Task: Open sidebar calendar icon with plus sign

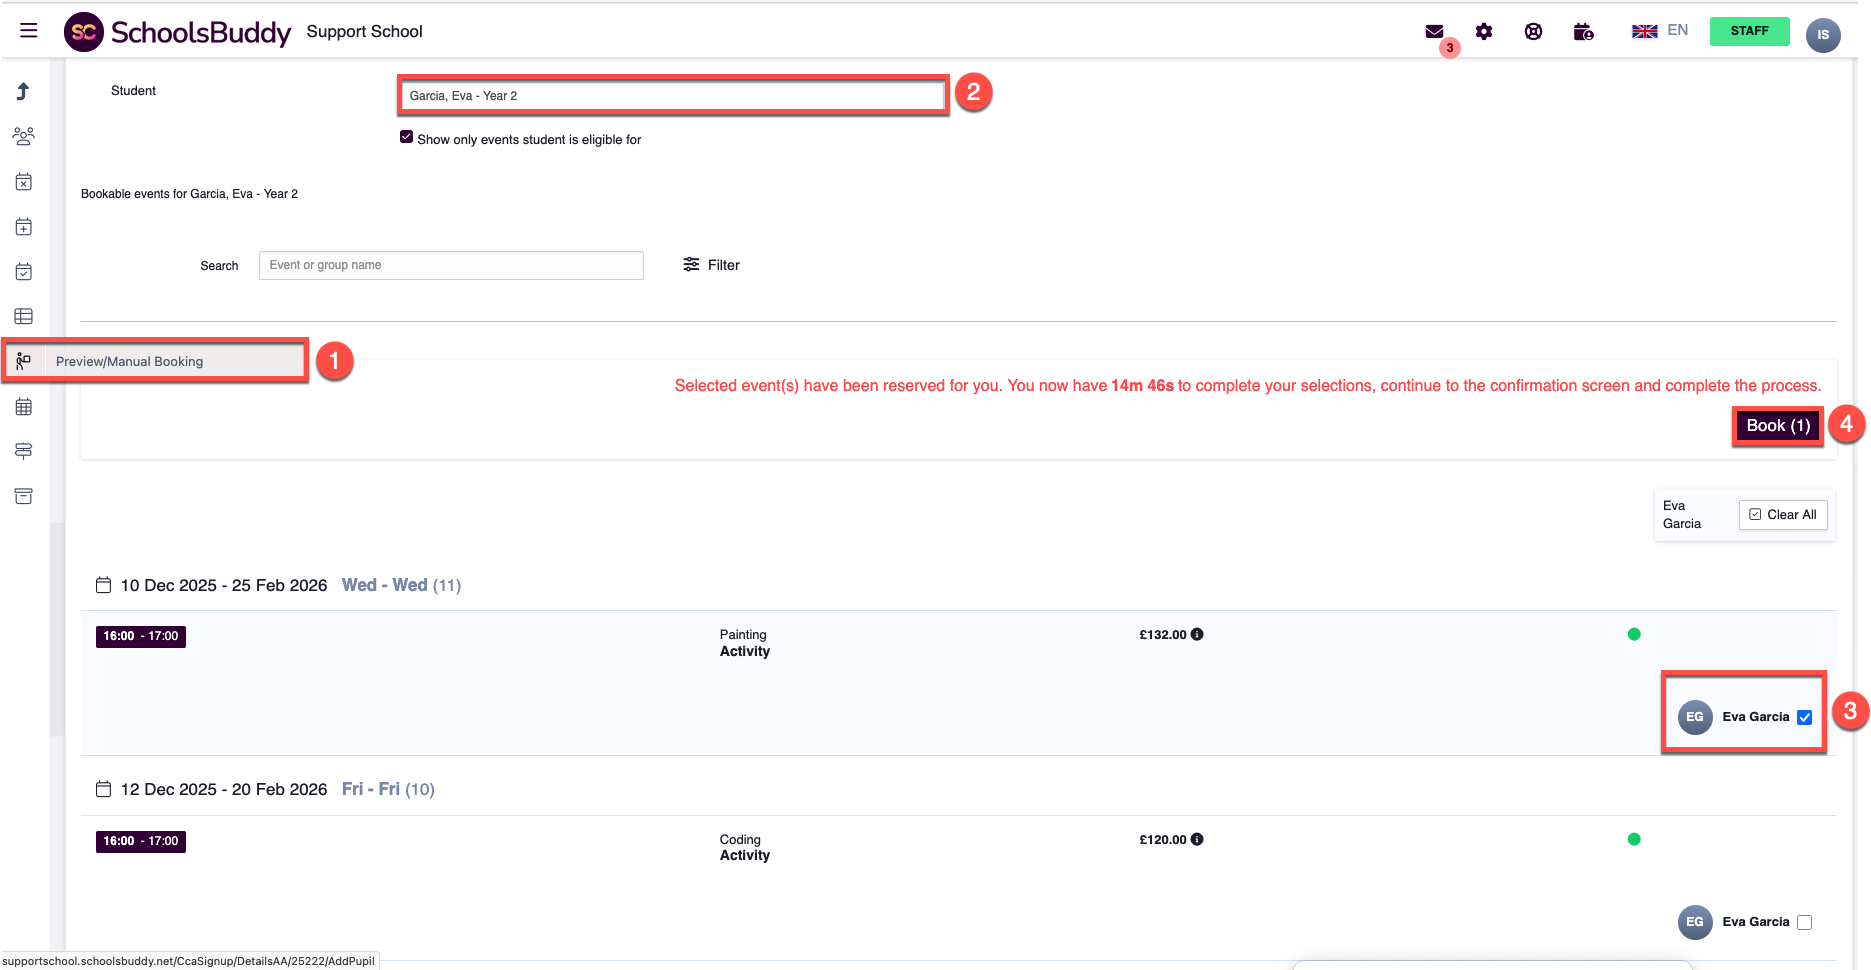Action: pos(24,227)
